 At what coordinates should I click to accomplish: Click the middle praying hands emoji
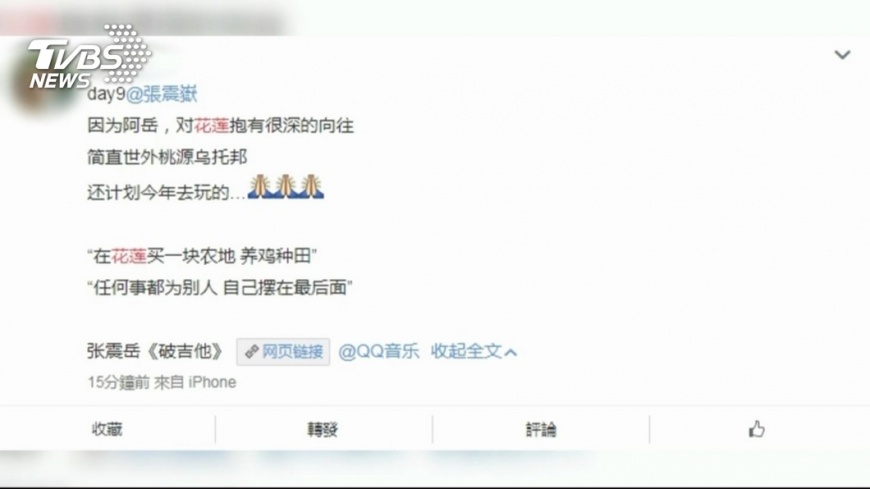(285, 187)
